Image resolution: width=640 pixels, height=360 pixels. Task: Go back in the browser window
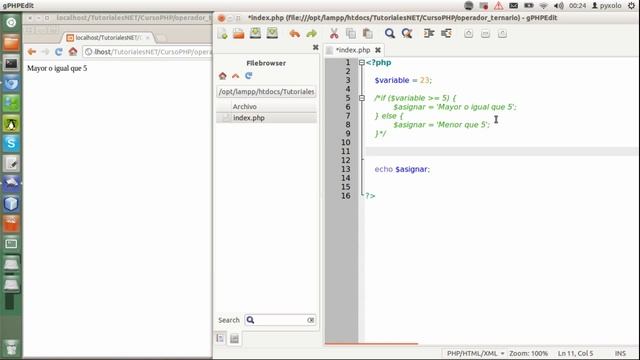[32, 51]
